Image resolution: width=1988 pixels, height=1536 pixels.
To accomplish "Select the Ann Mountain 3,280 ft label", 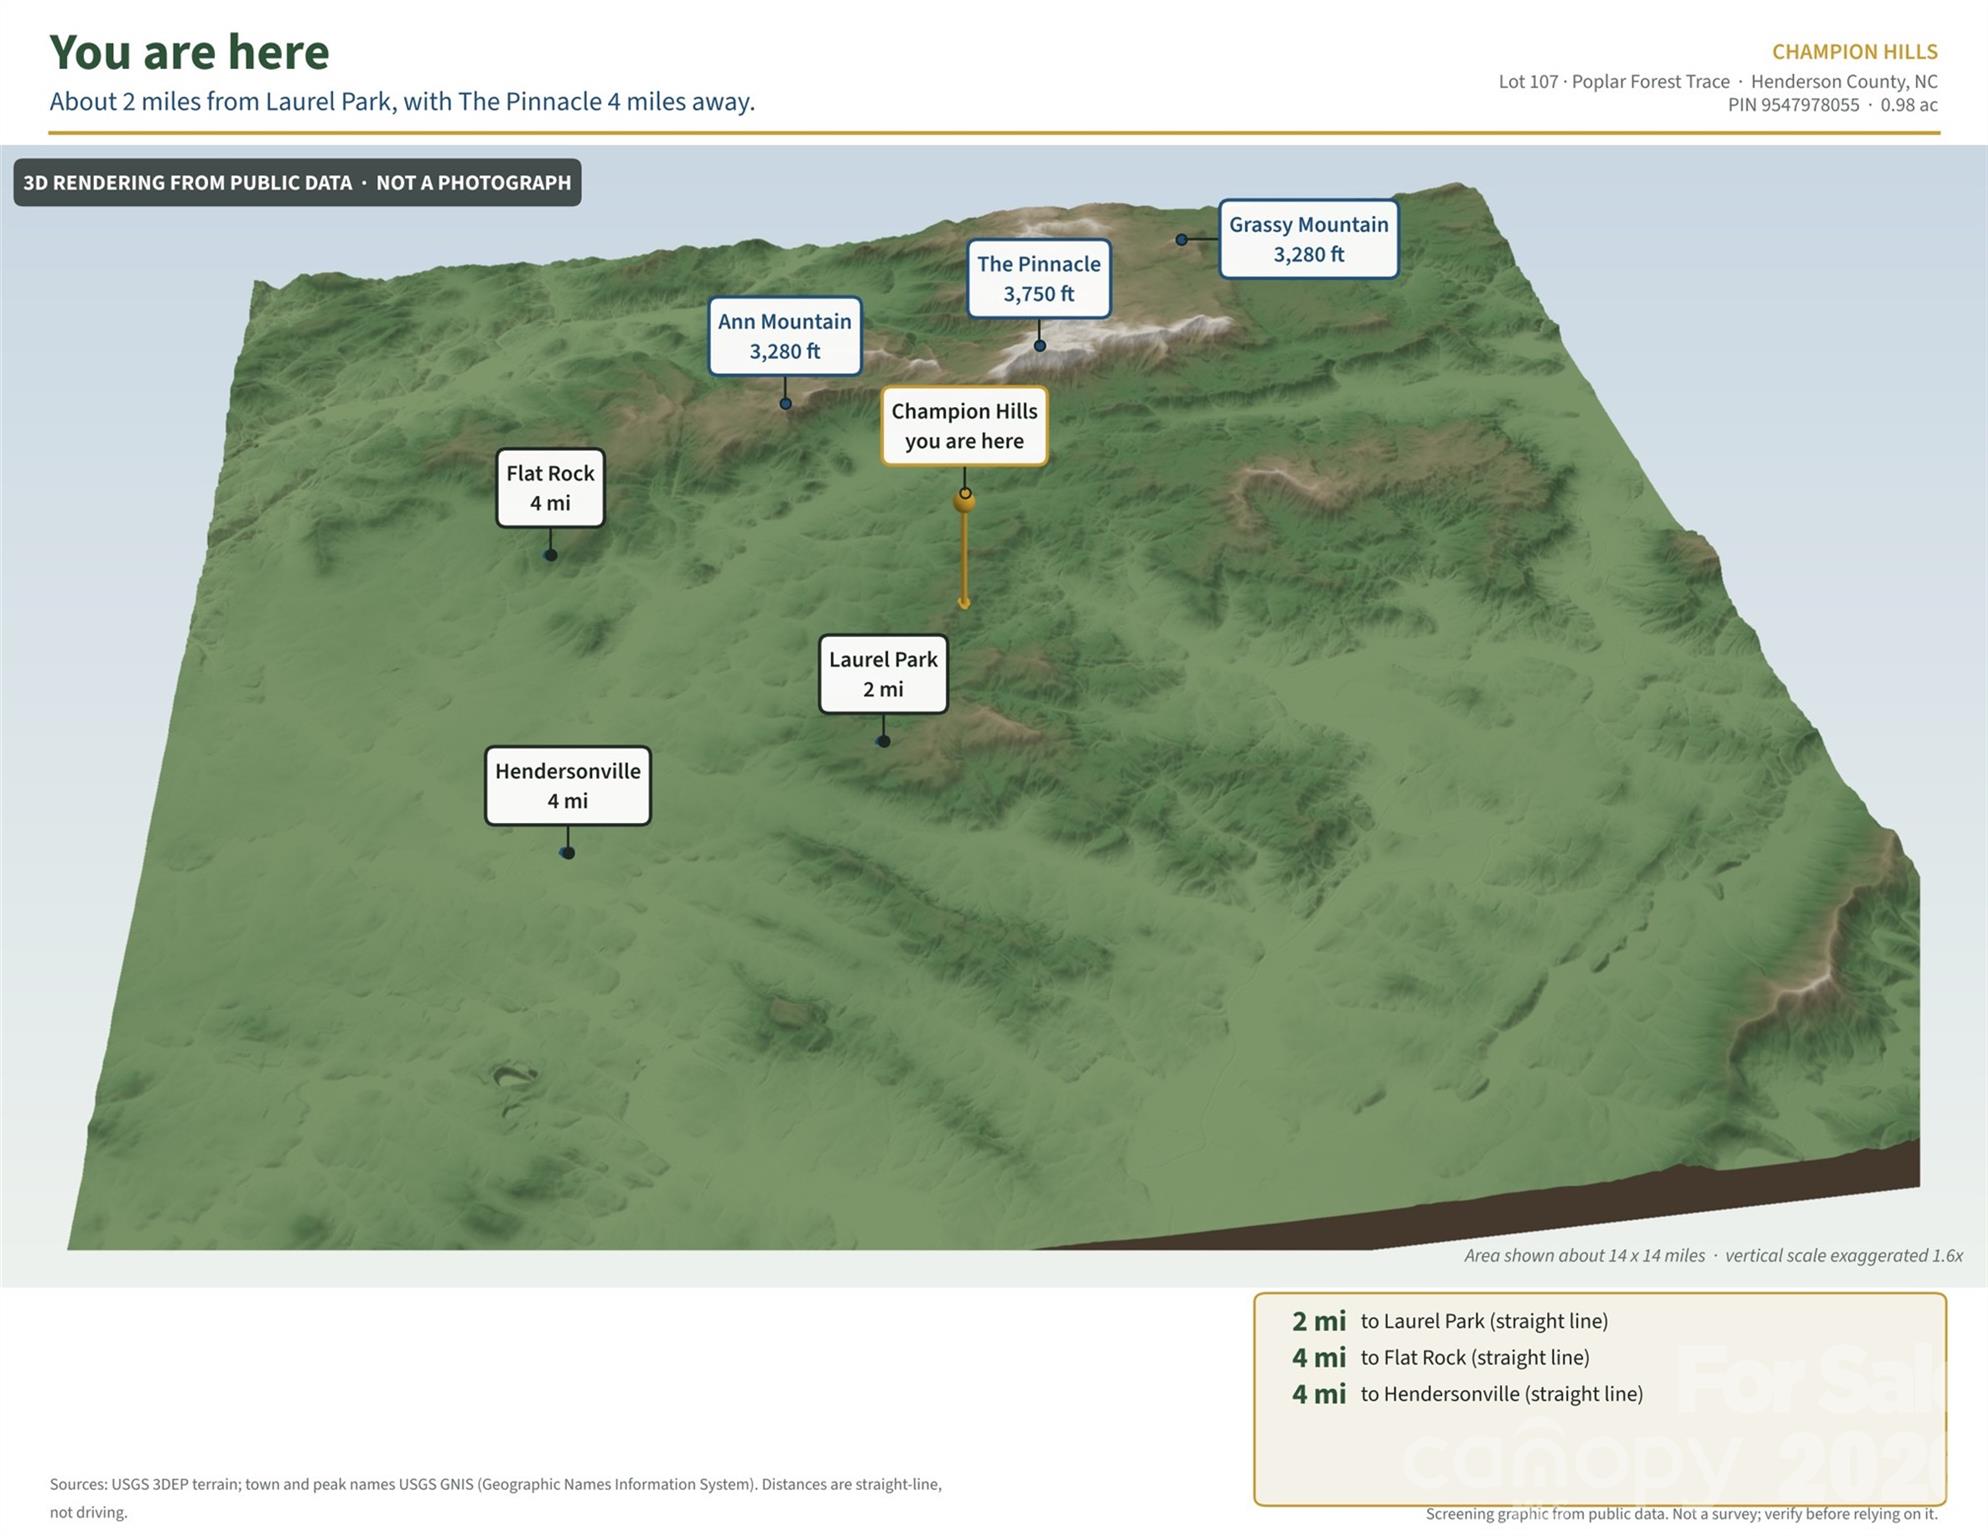I will tap(785, 336).
